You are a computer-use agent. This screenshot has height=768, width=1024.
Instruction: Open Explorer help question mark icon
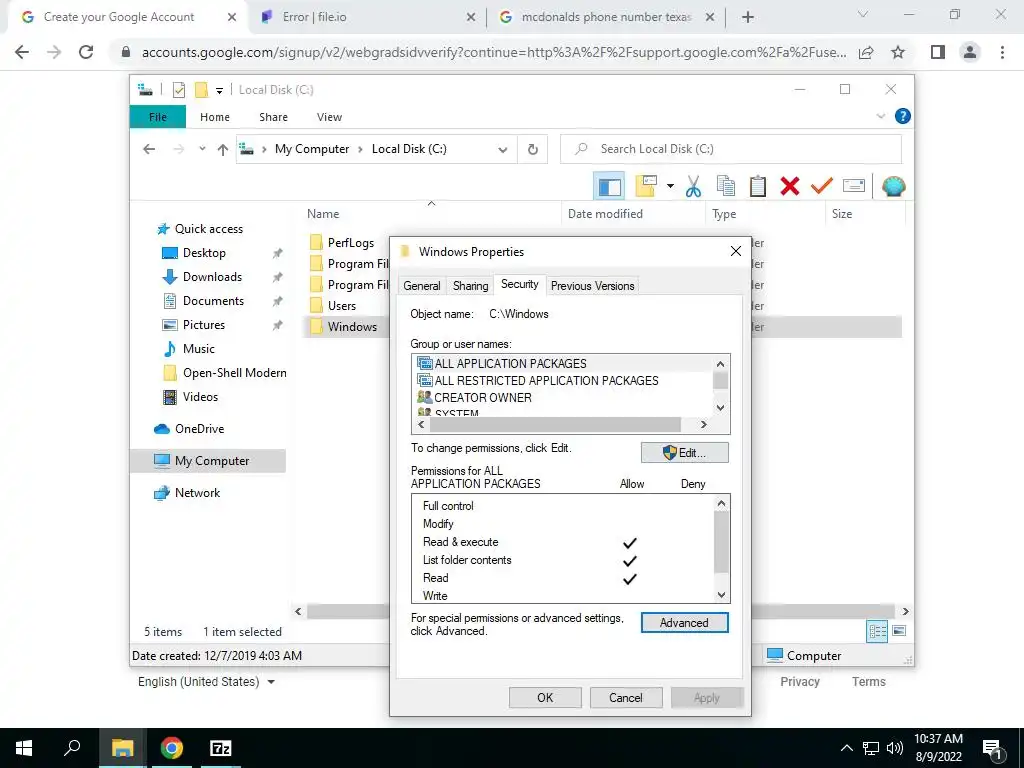(903, 116)
